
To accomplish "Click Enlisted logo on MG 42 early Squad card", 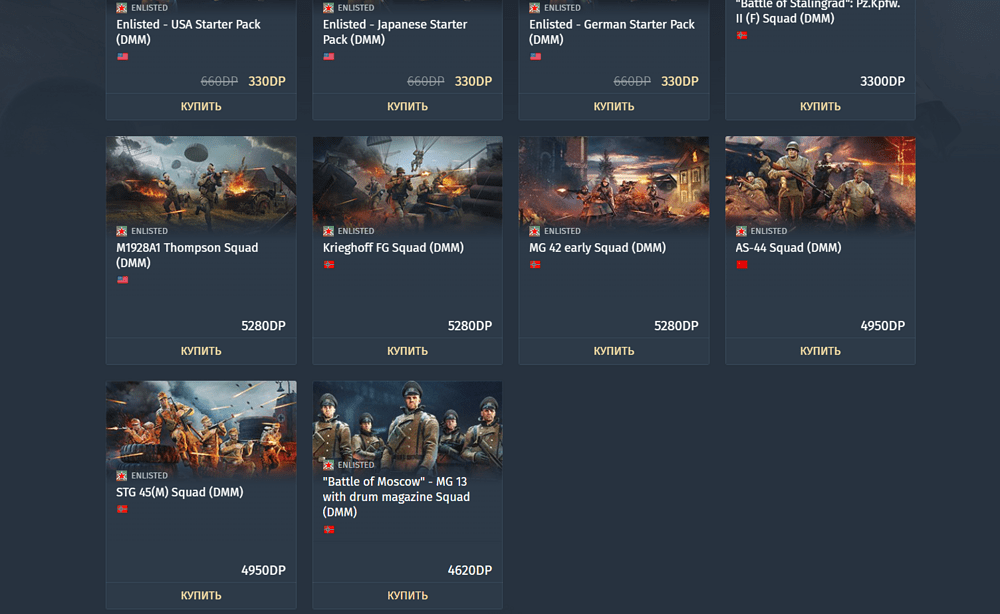I will pos(534,231).
